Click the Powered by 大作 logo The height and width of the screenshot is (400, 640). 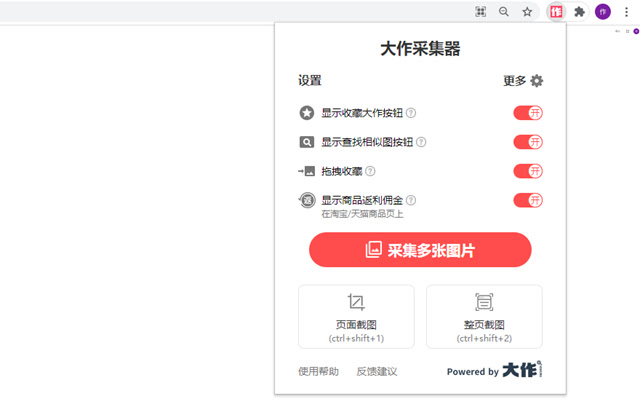494,371
